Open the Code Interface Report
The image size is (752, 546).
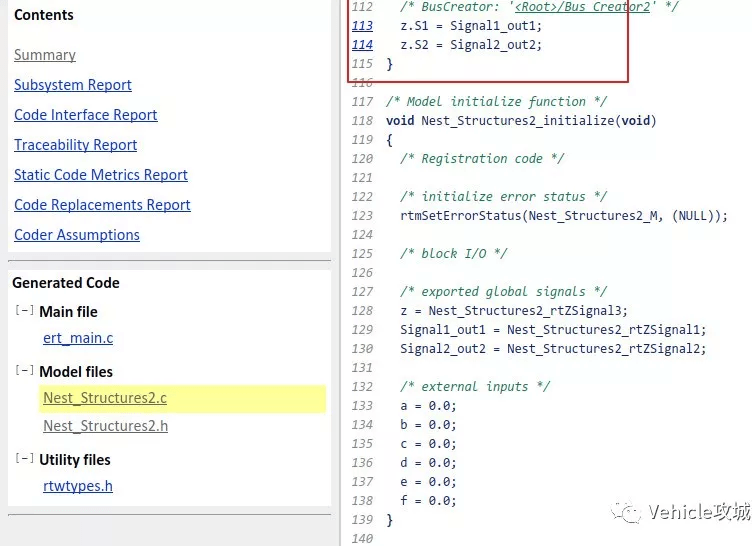pyautogui.click(x=85, y=115)
